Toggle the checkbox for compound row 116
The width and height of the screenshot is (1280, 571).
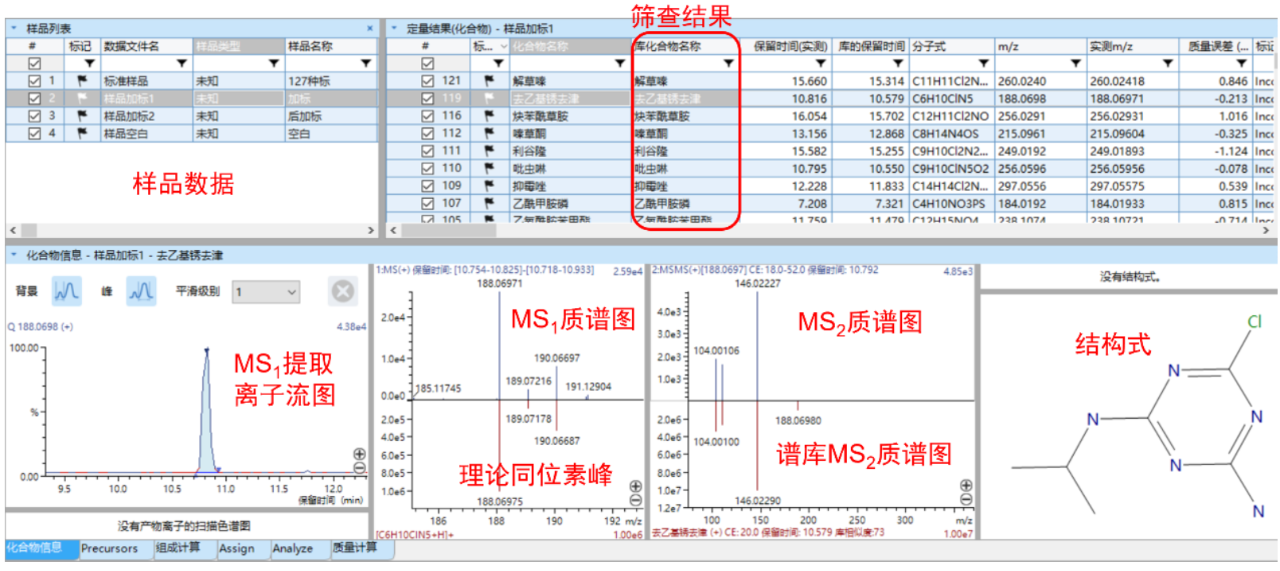pos(428,116)
